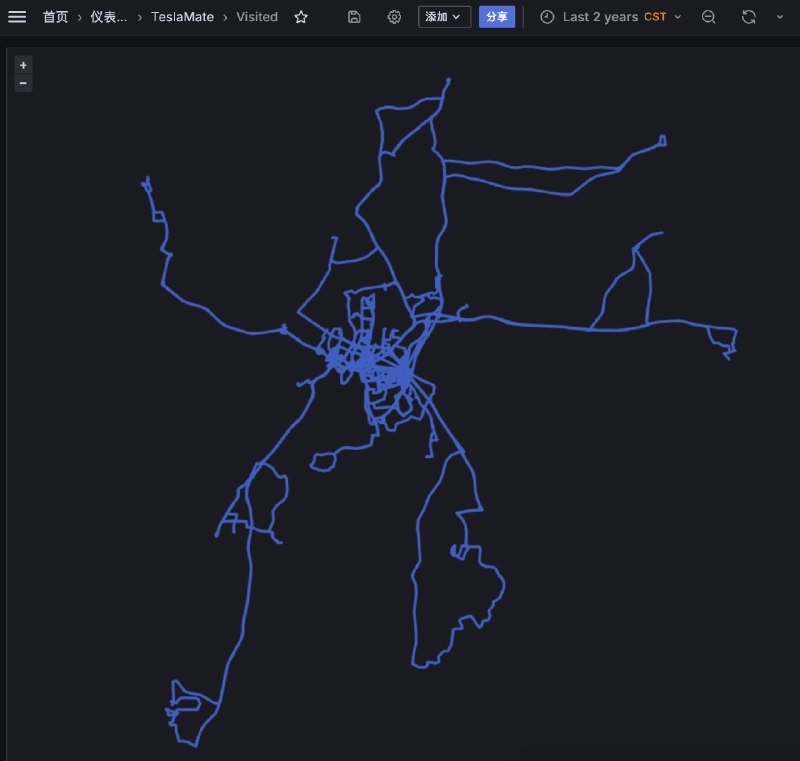
Task: Mark the Visited dashboard as favorite
Action: tap(301, 17)
